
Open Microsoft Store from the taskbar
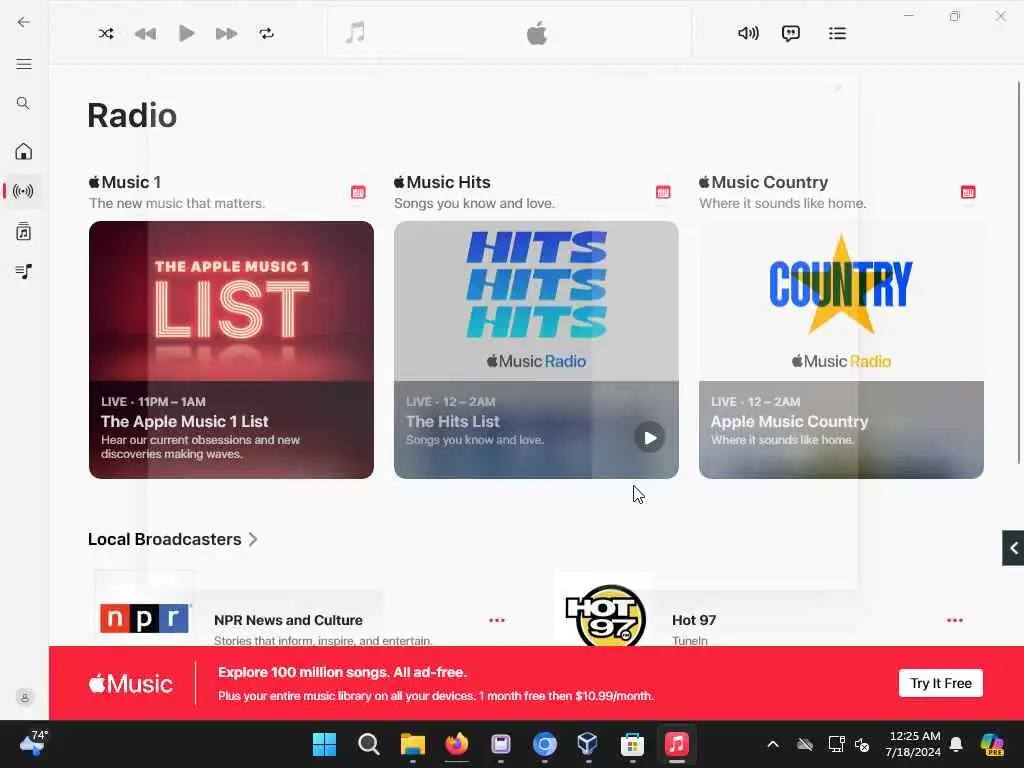point(632,744)
